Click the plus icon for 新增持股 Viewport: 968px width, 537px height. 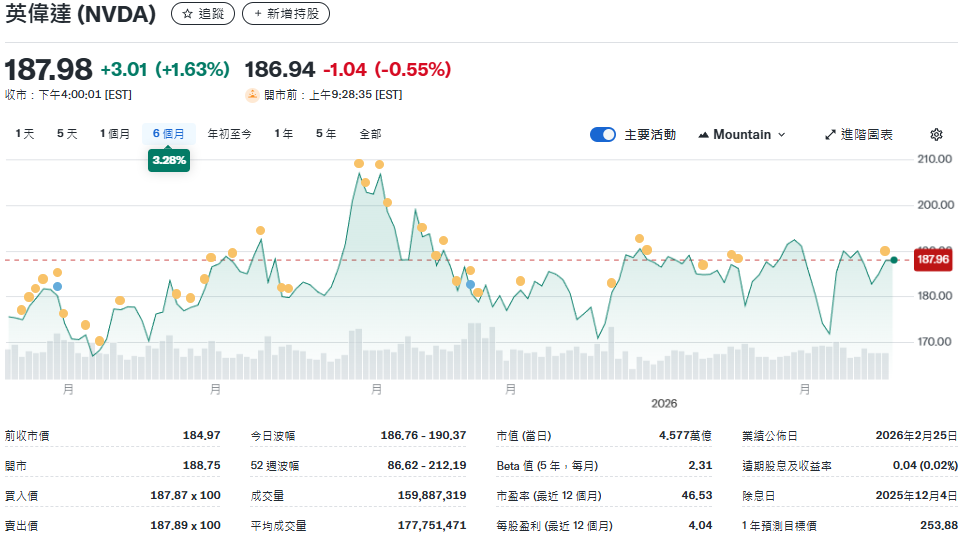[259, 14]
